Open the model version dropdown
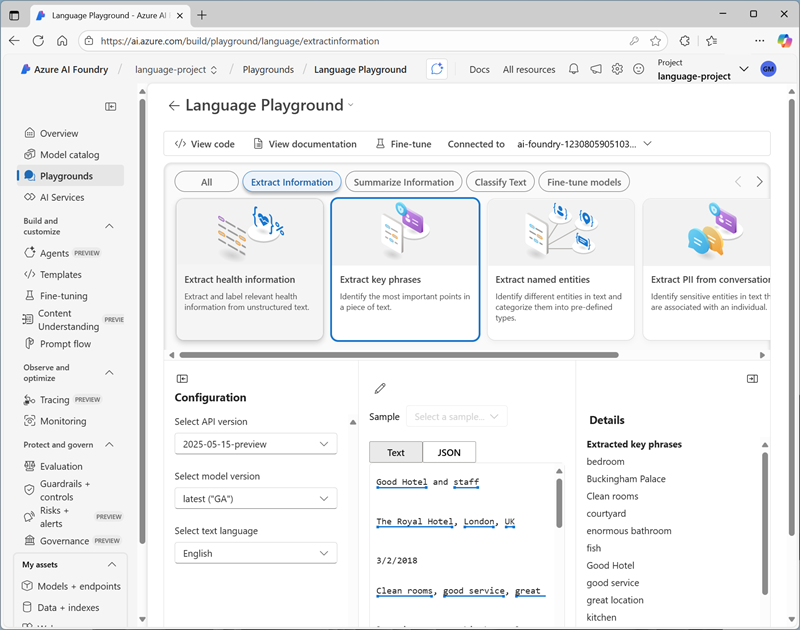 (x=255, y=499)
